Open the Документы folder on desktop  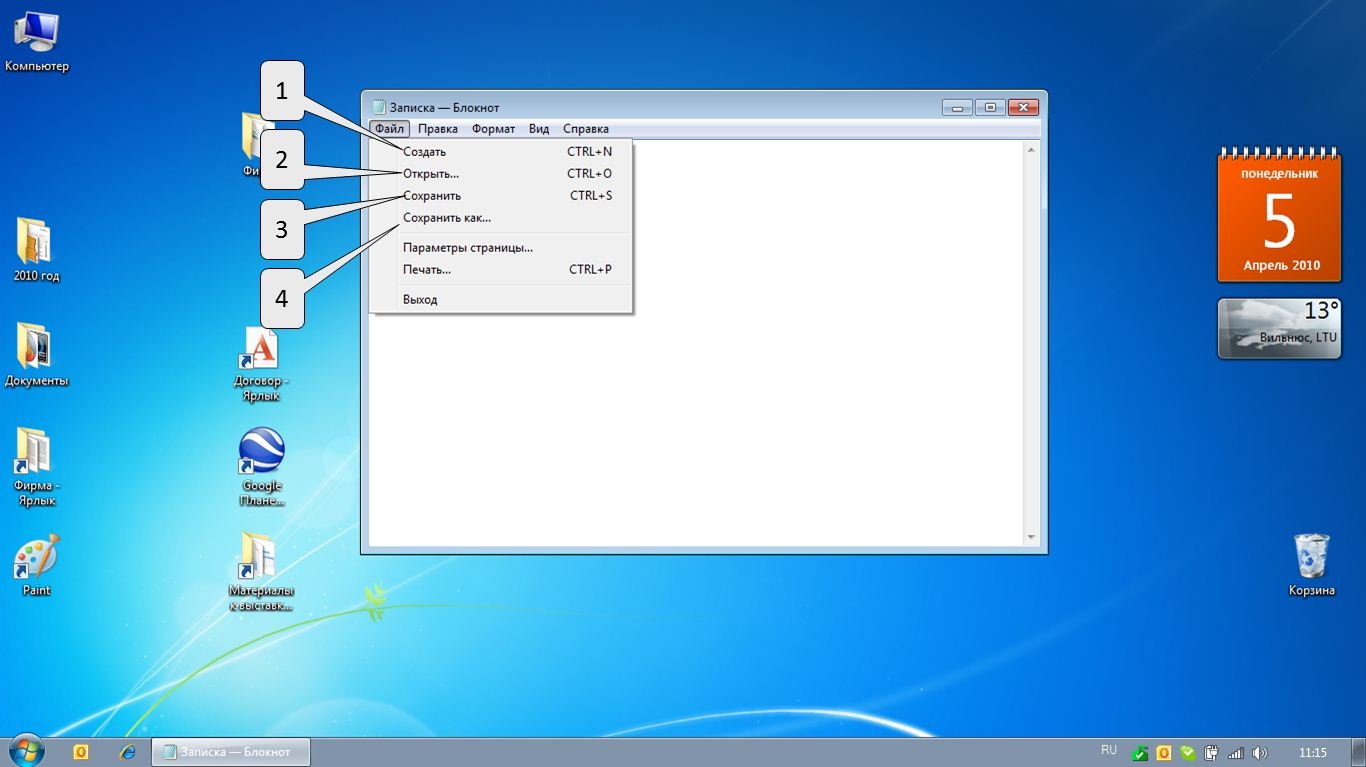36,347
